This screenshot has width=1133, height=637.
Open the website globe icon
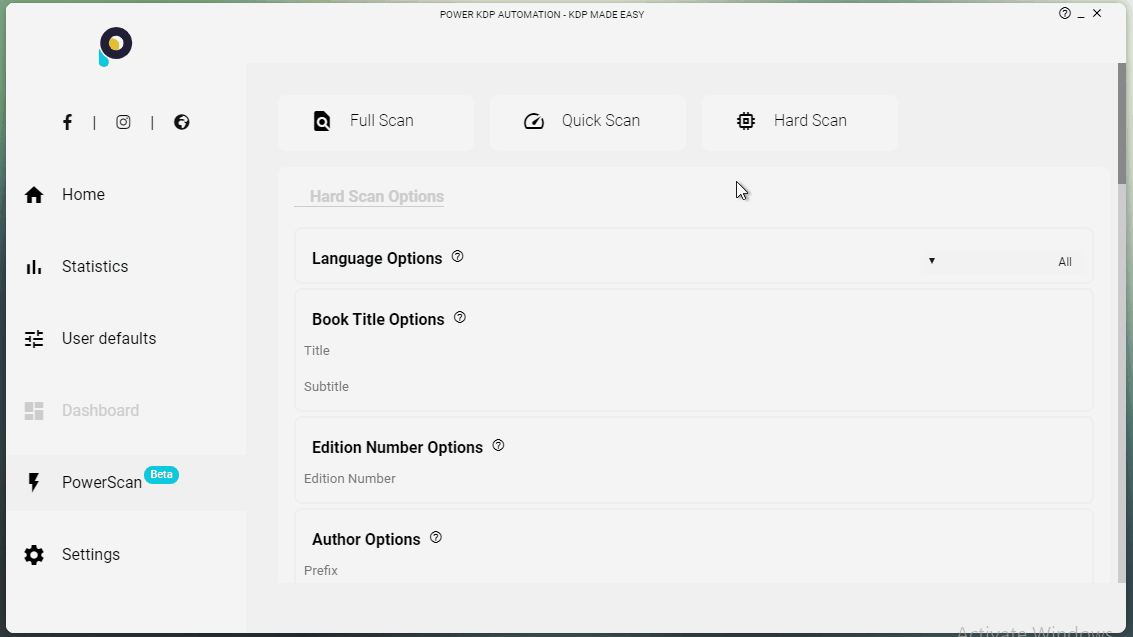click(x=181, y=122)
